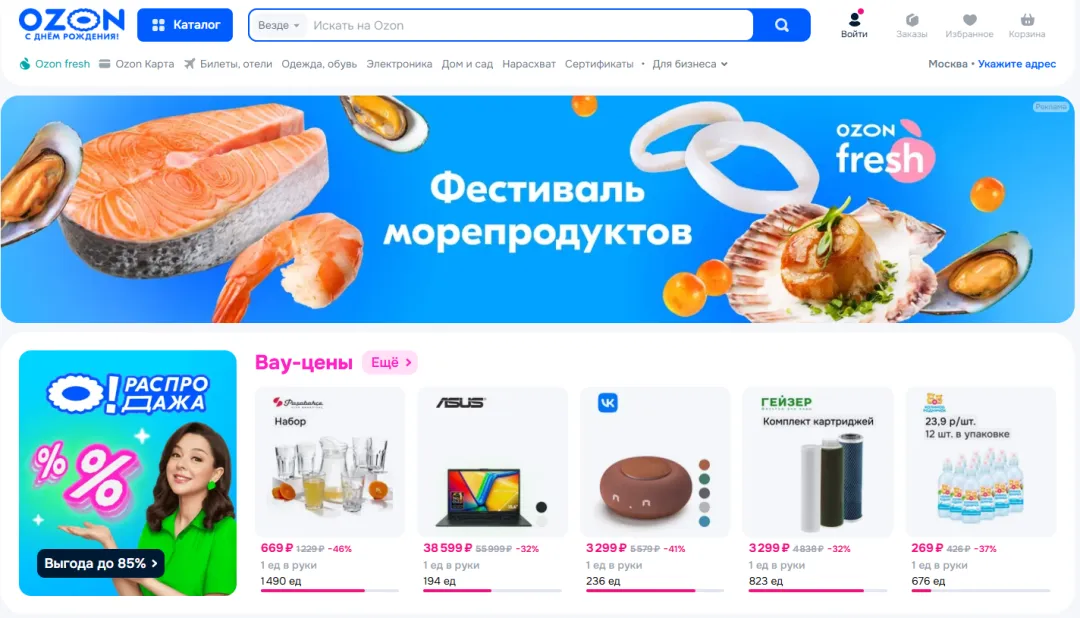Click the VK brand icon on product card

pos(608,402)
